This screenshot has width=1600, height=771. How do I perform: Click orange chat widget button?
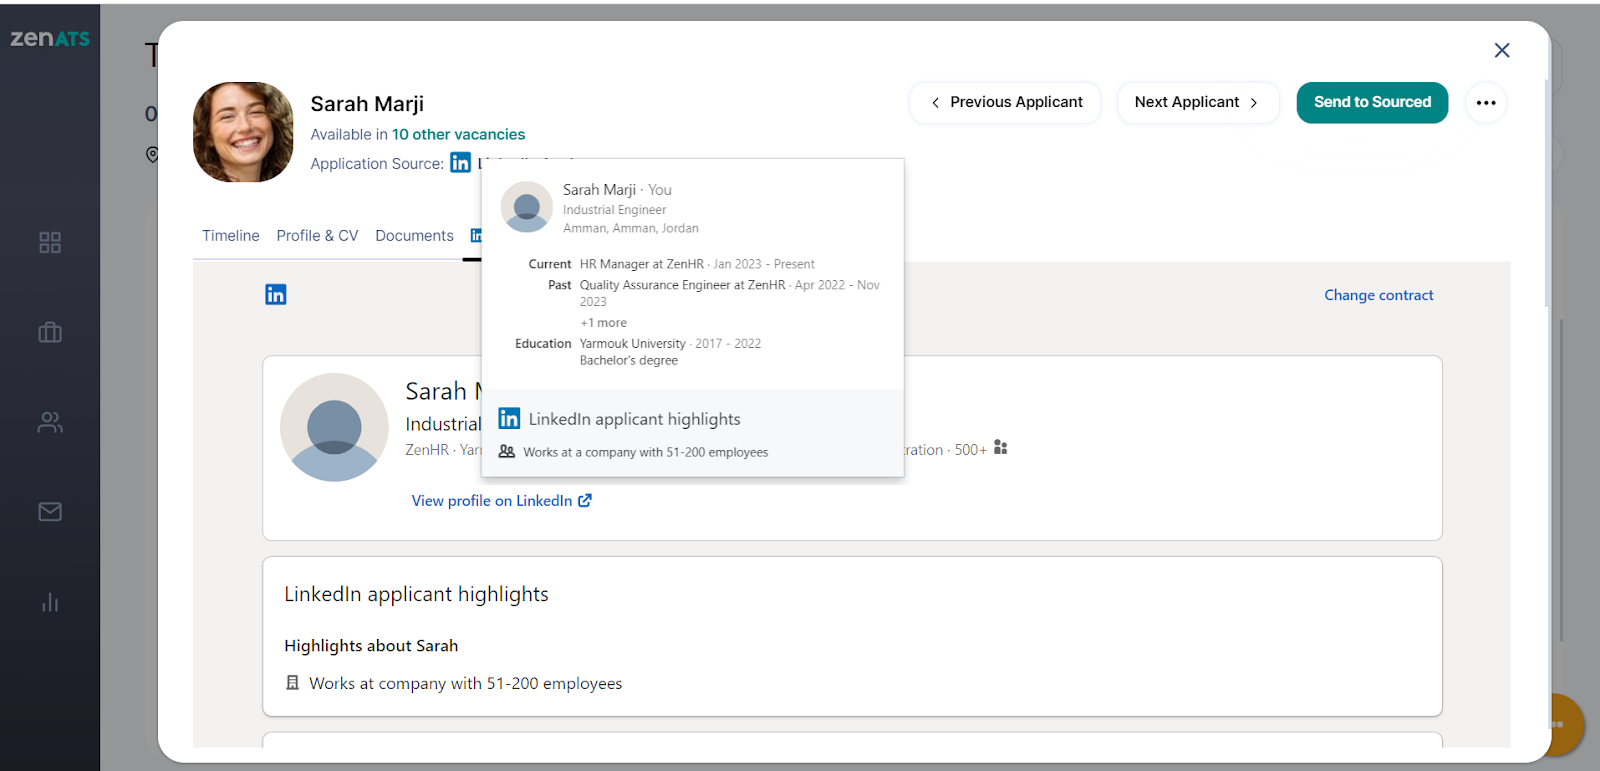[x=1568, y=724]
